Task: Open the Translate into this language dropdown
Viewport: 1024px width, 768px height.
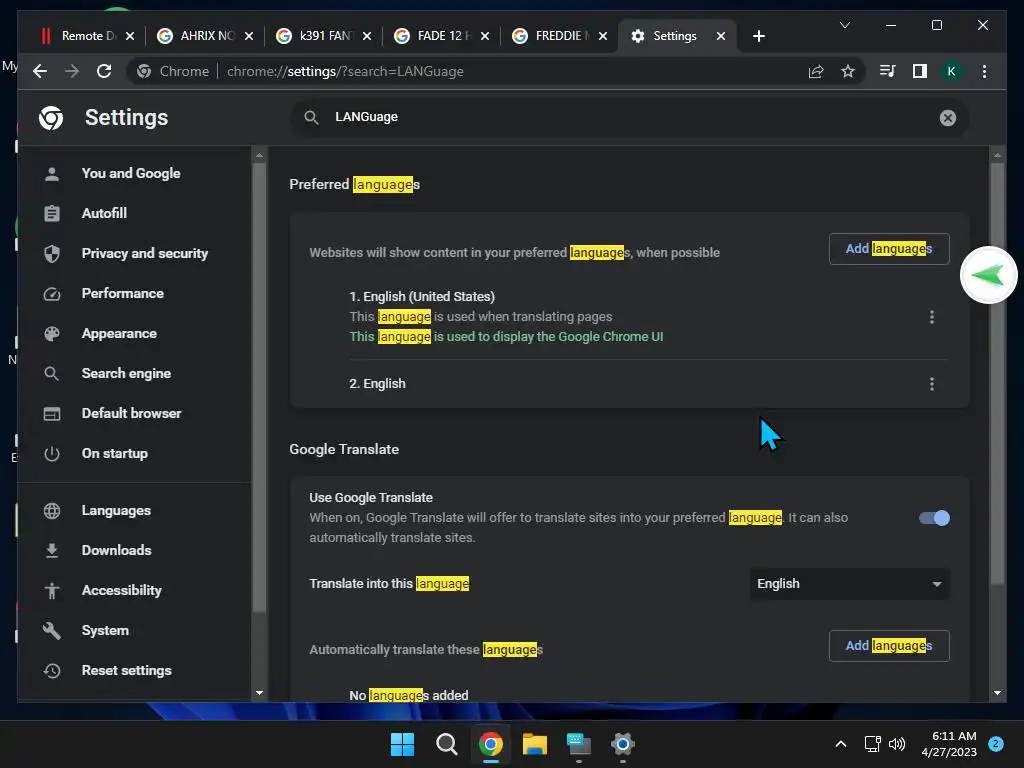Action: click(x=849, y=584)
